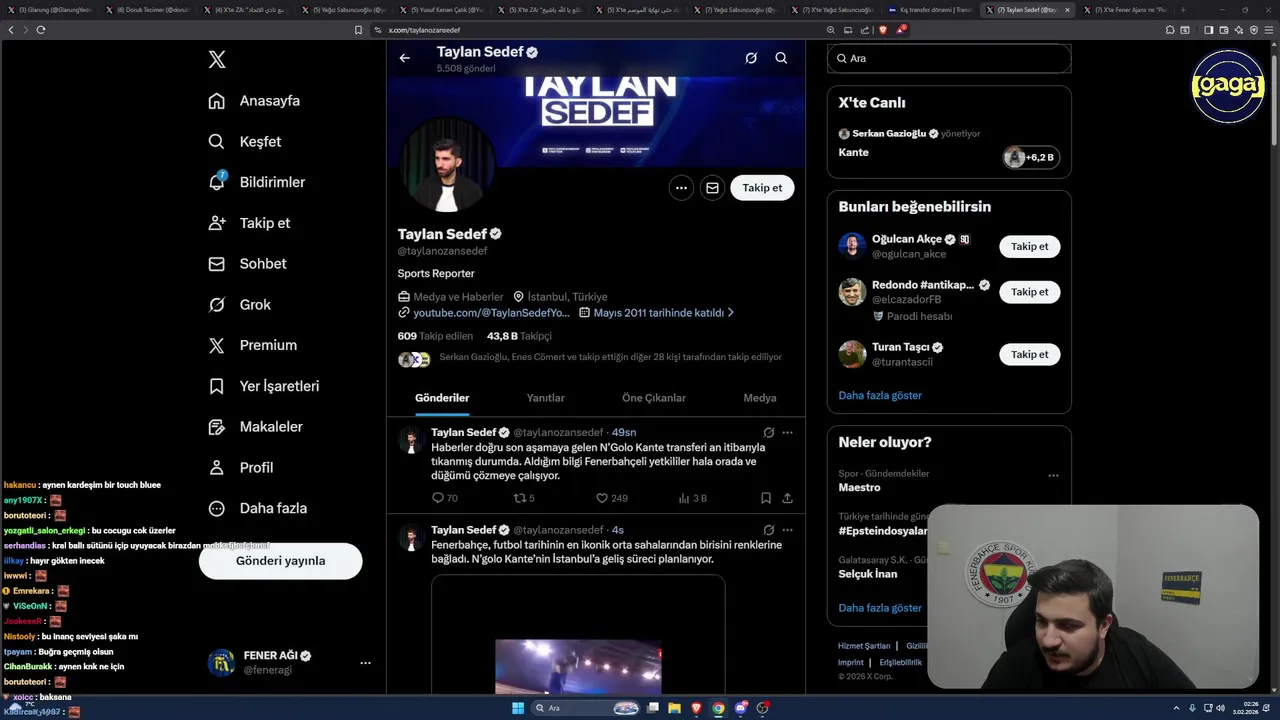Click search icon in profile header

[x=781, y=58]
